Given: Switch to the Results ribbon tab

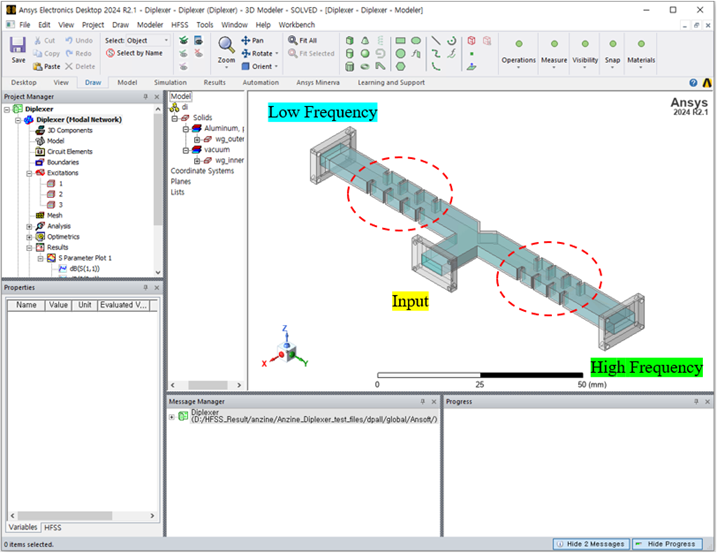Looking at the screenshot, I should click(214, 82).
